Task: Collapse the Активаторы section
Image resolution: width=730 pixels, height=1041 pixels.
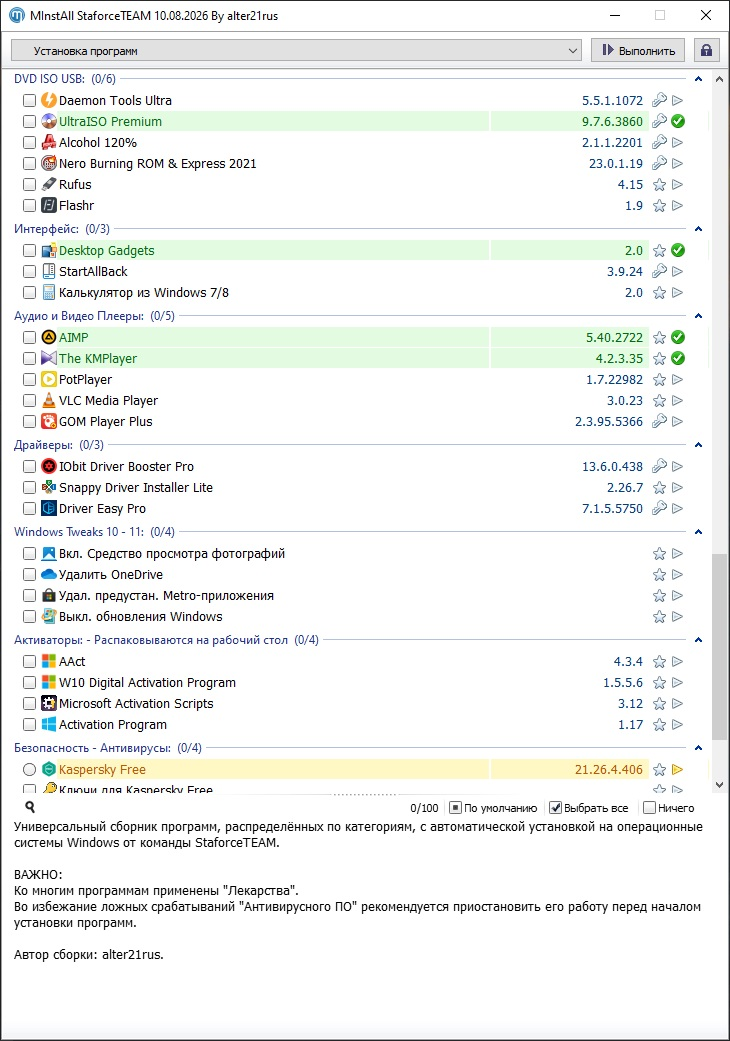Action: click(x=698, y=640)
